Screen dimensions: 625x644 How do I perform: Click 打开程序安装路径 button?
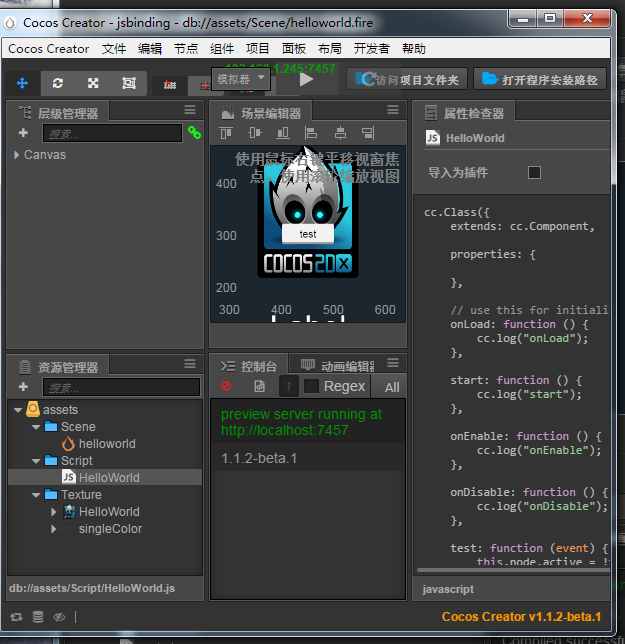point(540,79)
